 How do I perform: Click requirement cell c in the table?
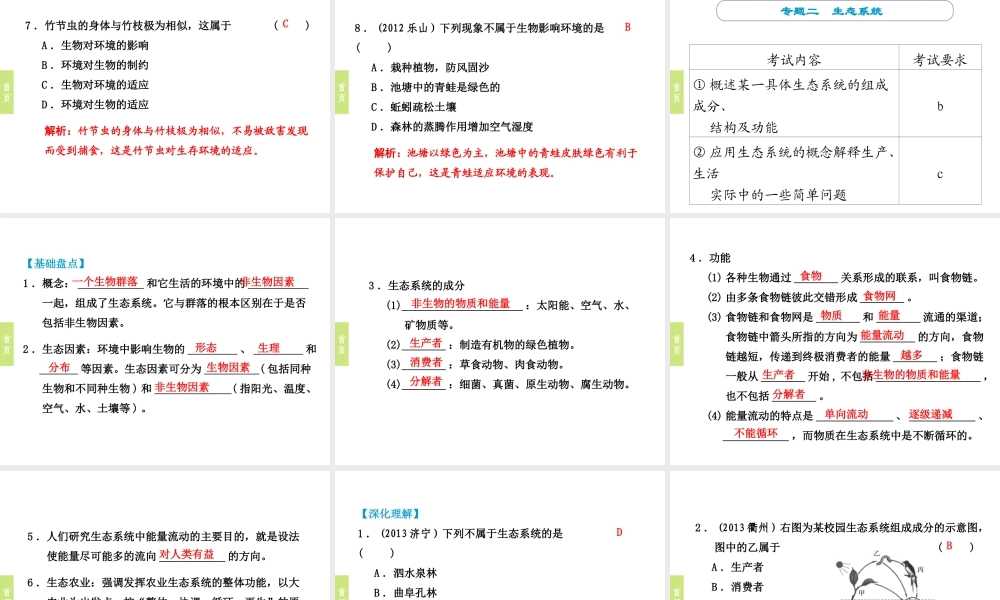pyautogui.click(x=940, y=174)
